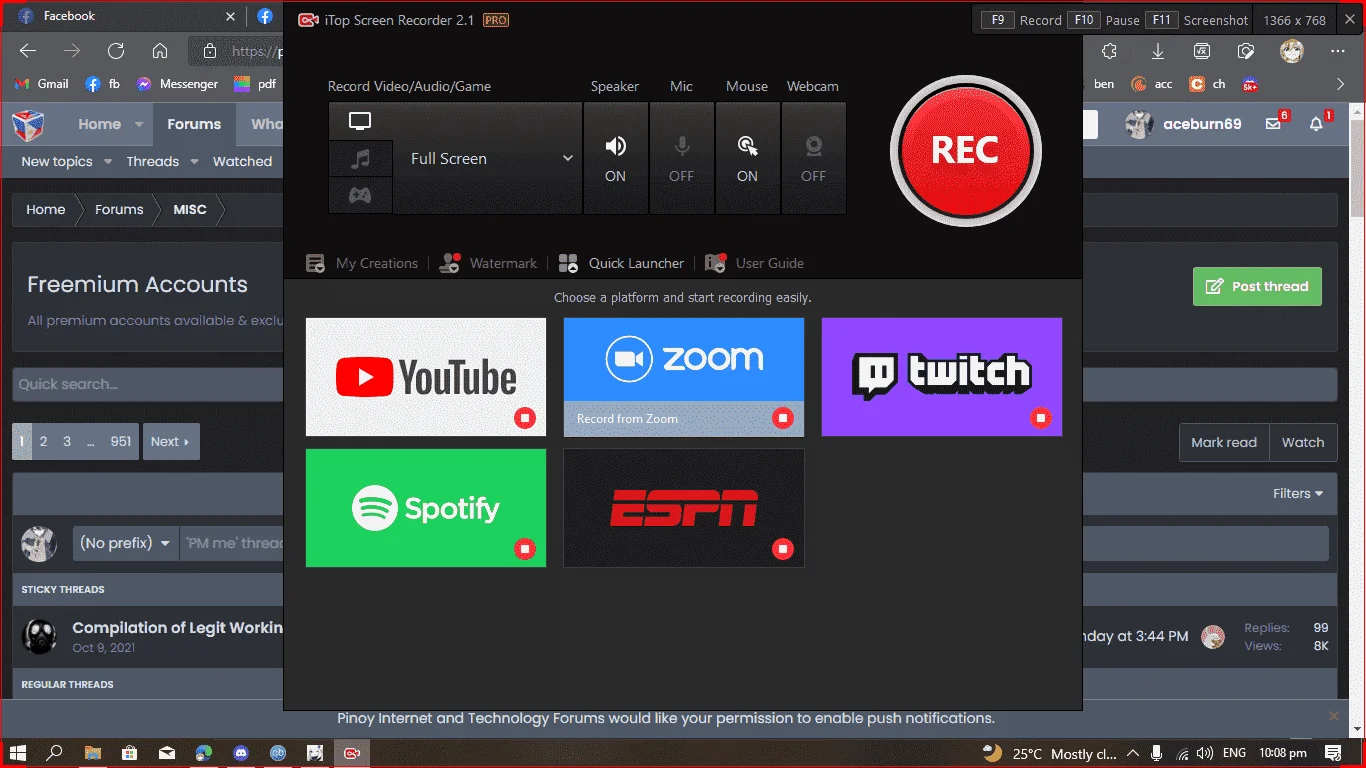Click the forum Next page button
The width and height of the screenshot is (1366, 768).
pos(171,441)
